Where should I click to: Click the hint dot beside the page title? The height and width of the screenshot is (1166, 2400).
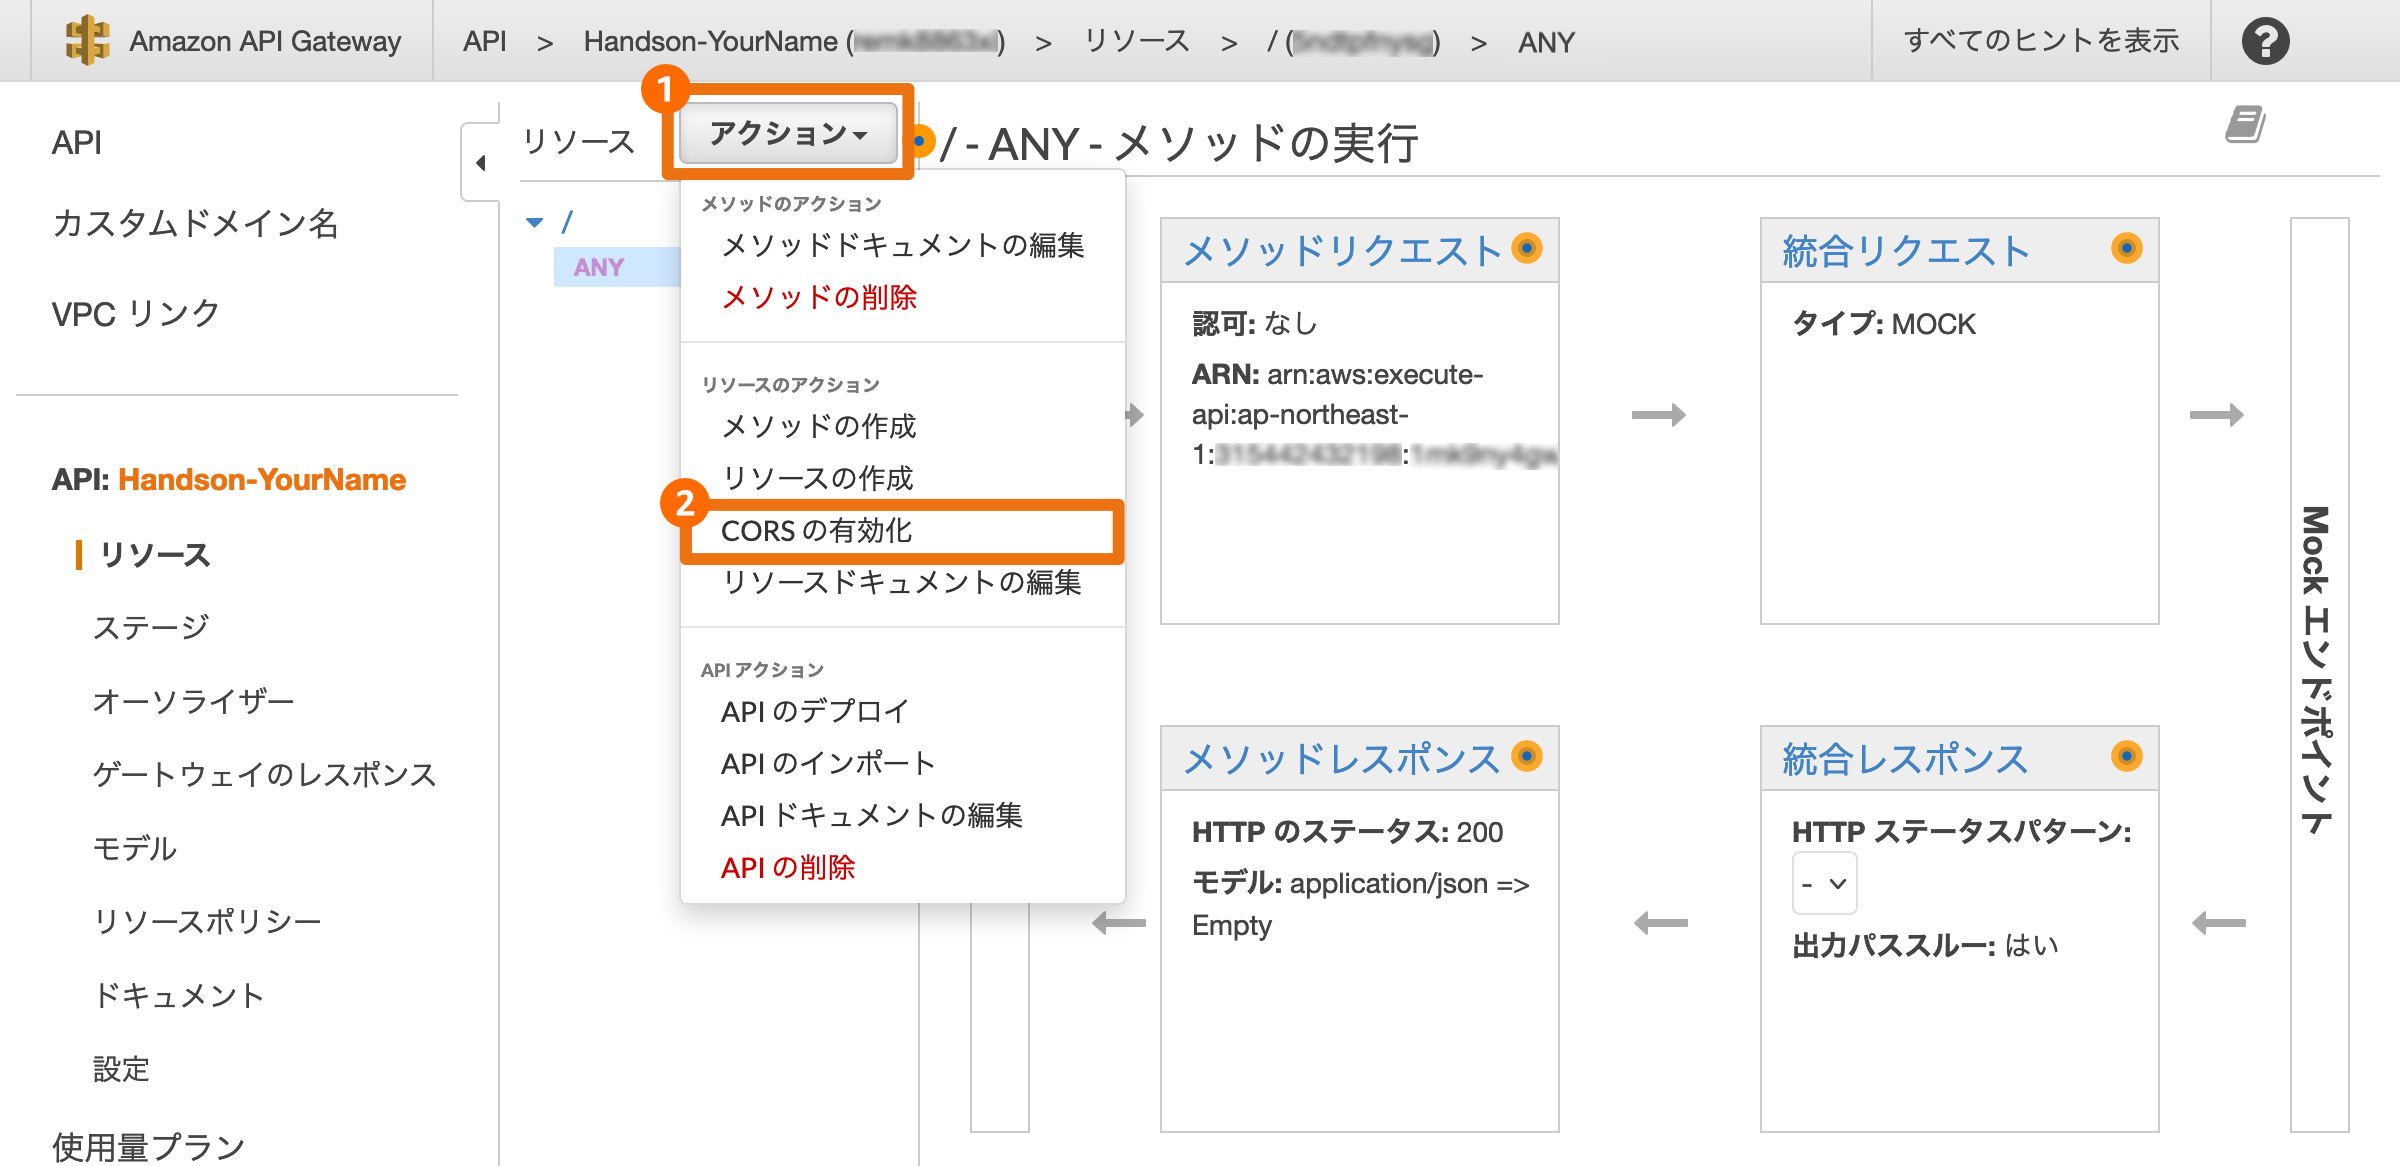click(x=921, y=141)
